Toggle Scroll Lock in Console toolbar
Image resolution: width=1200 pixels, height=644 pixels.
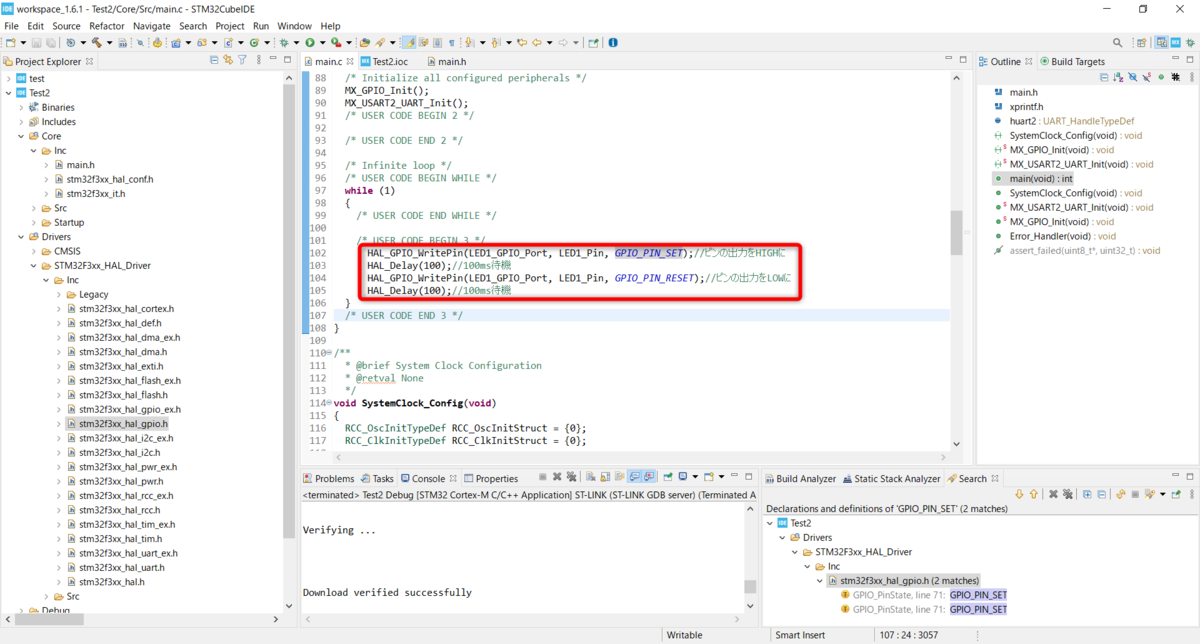coord(605,477)
